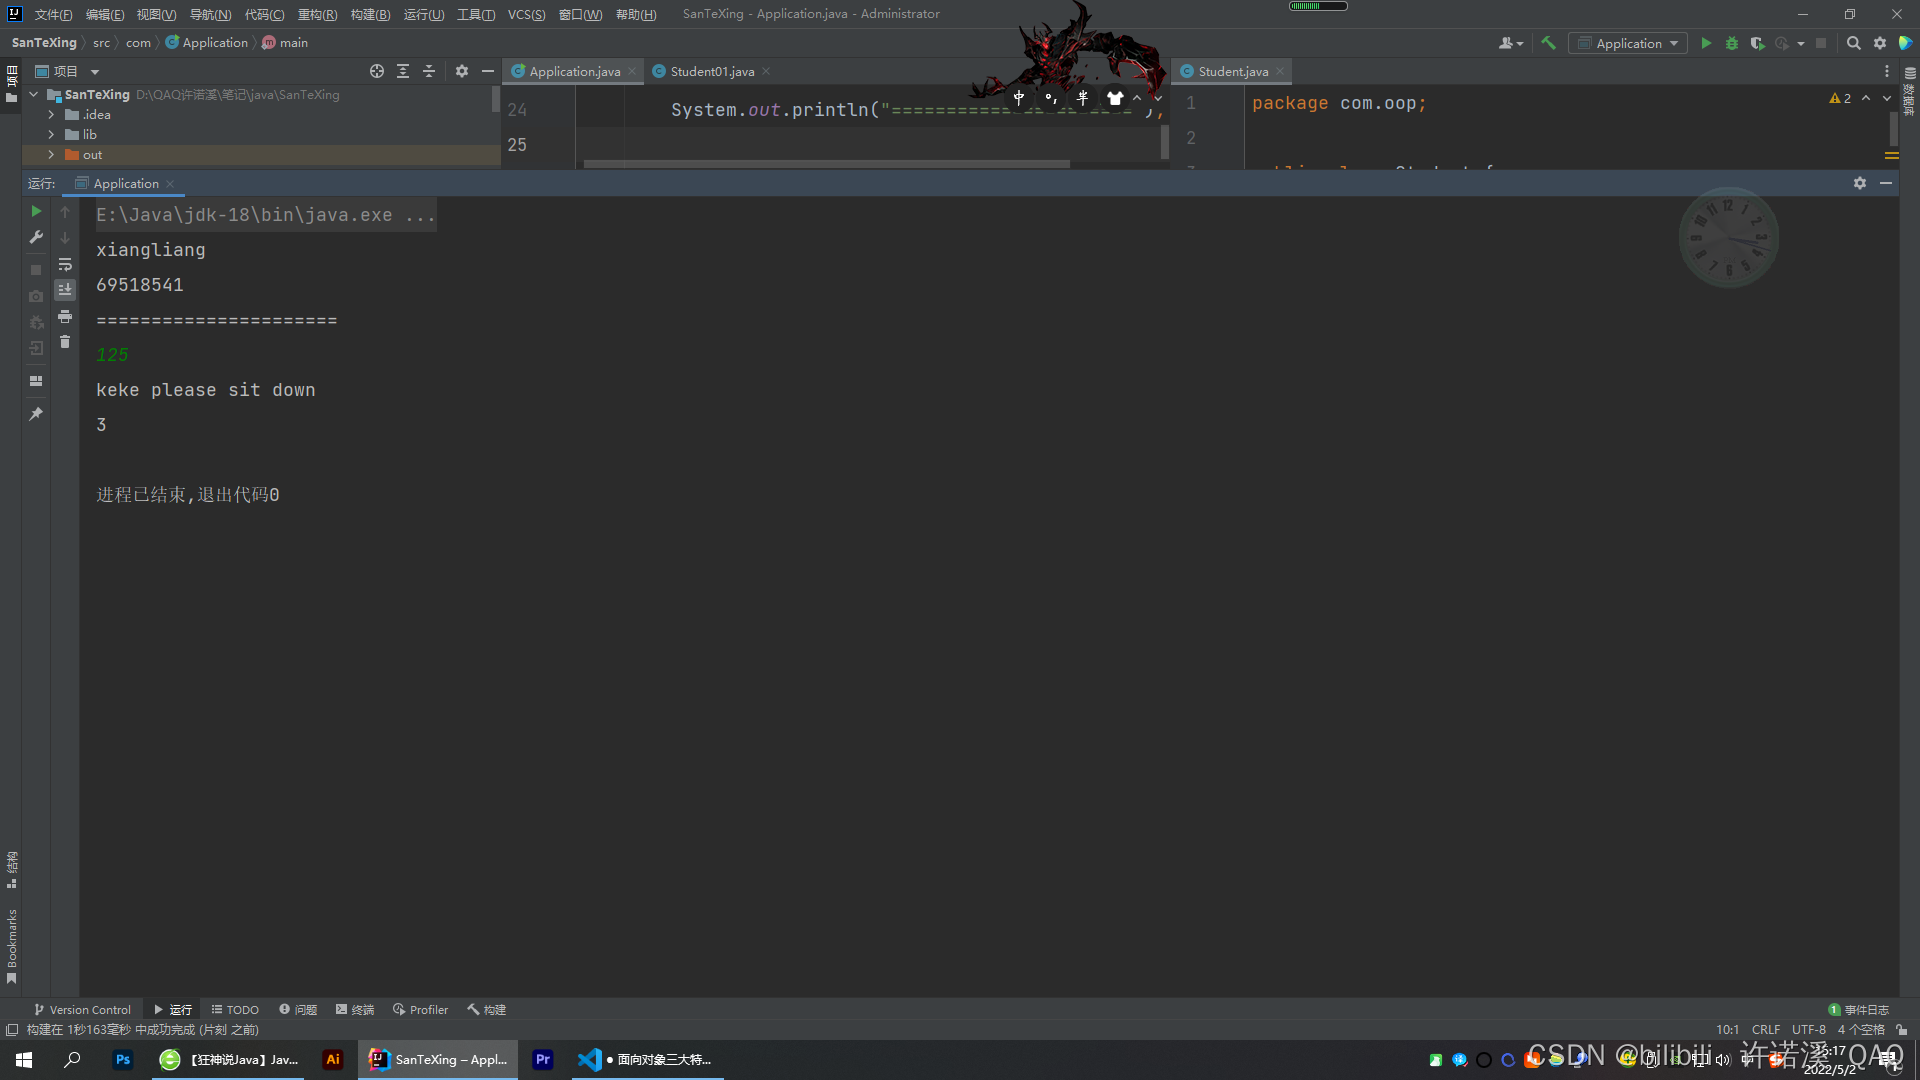Switch to the Student01.java tab

pyautogui.click(x=712, y=71)
